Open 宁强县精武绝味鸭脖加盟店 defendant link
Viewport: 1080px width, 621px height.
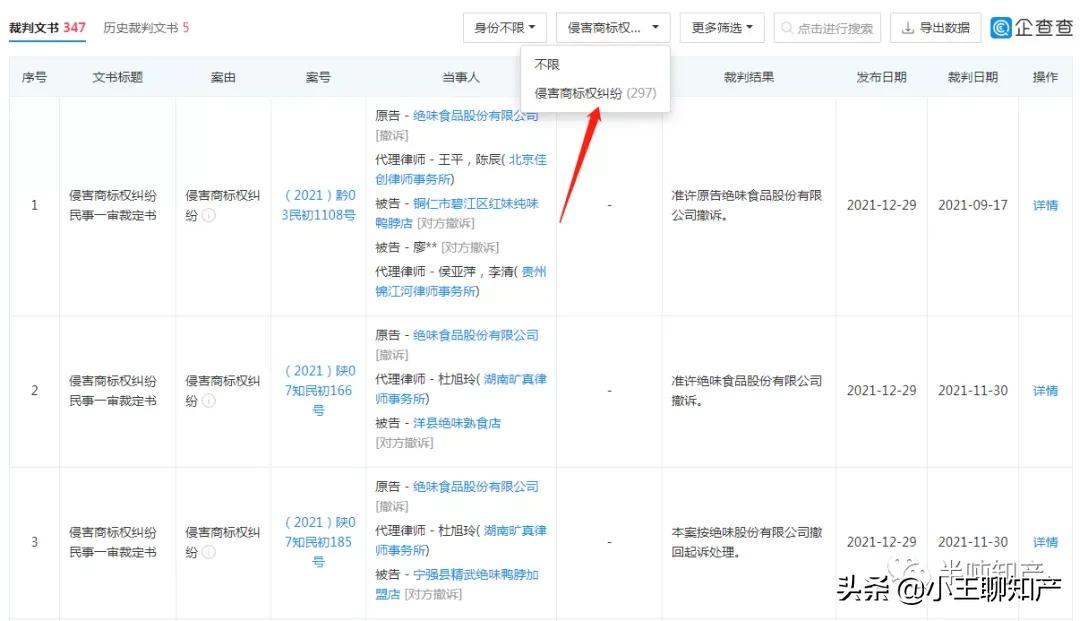coord(457,584)
